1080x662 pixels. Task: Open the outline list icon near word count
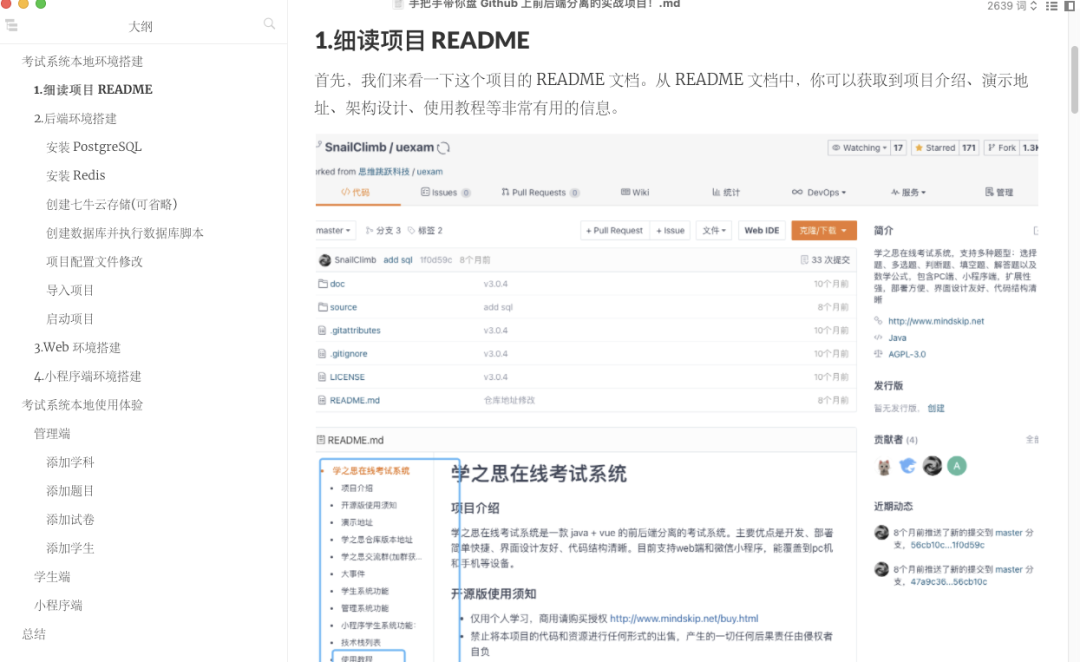click(1051, 6)
